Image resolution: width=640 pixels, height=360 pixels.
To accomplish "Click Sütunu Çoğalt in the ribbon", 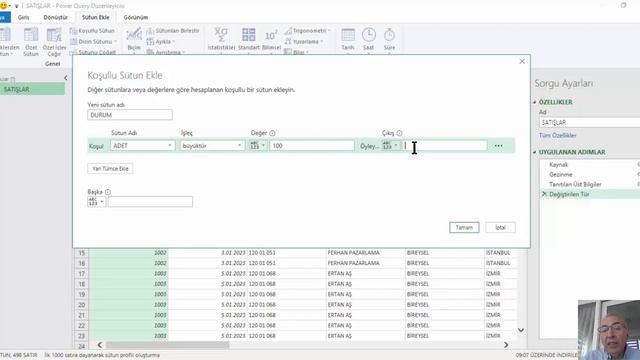I will [x=93, y=52].
